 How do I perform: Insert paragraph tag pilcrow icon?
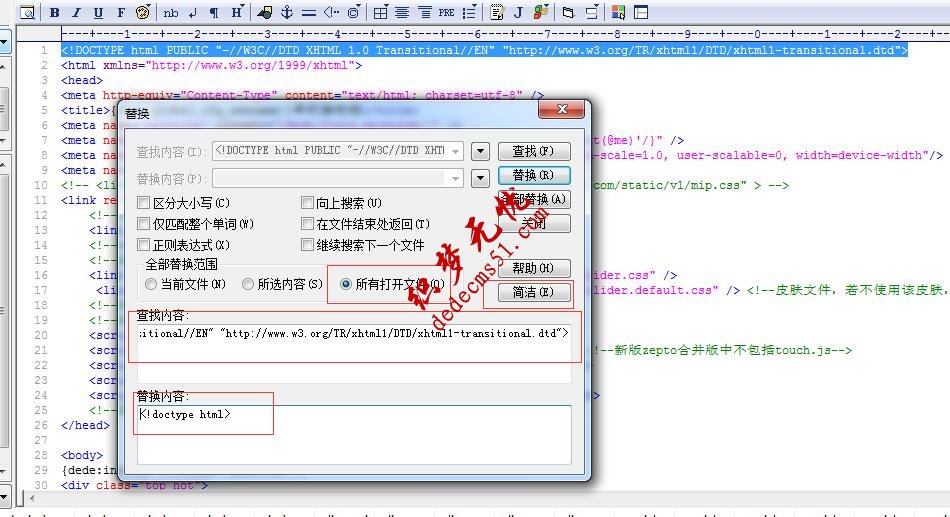tap(214, 12)
